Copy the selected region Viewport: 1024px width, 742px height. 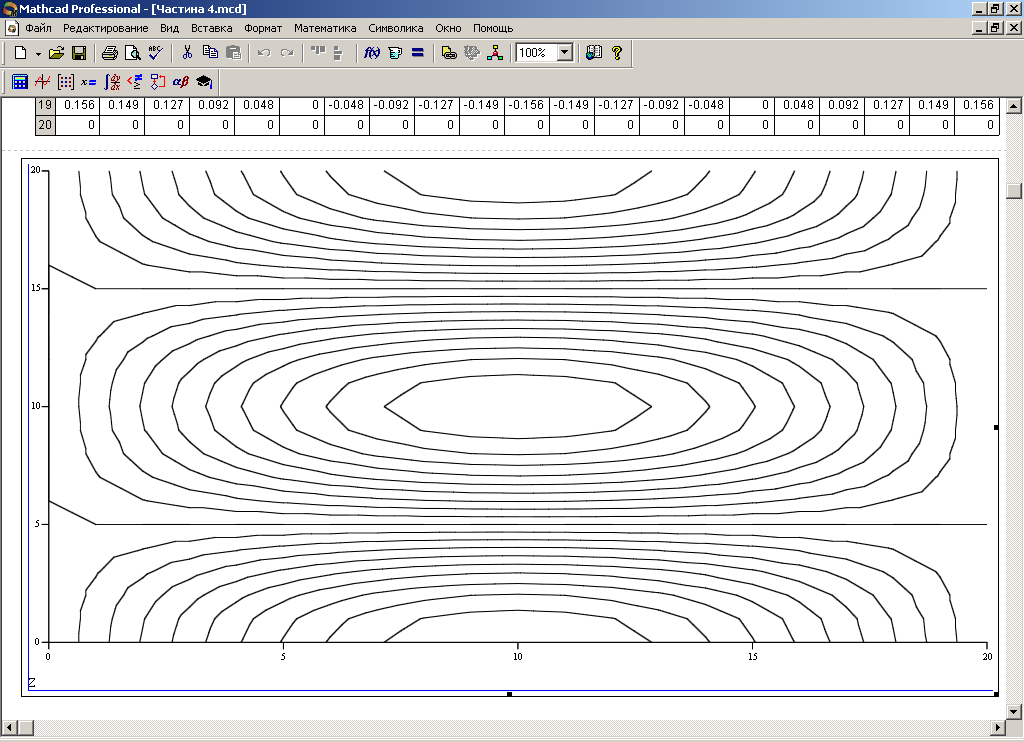point(210,53)
